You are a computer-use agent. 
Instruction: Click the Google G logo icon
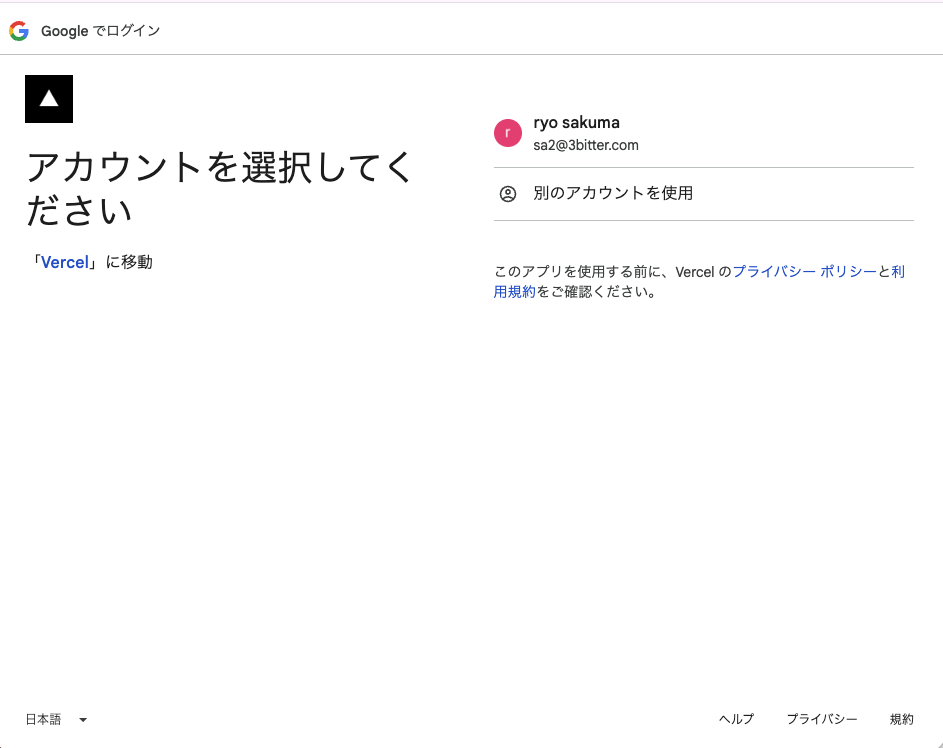(18, 30)
